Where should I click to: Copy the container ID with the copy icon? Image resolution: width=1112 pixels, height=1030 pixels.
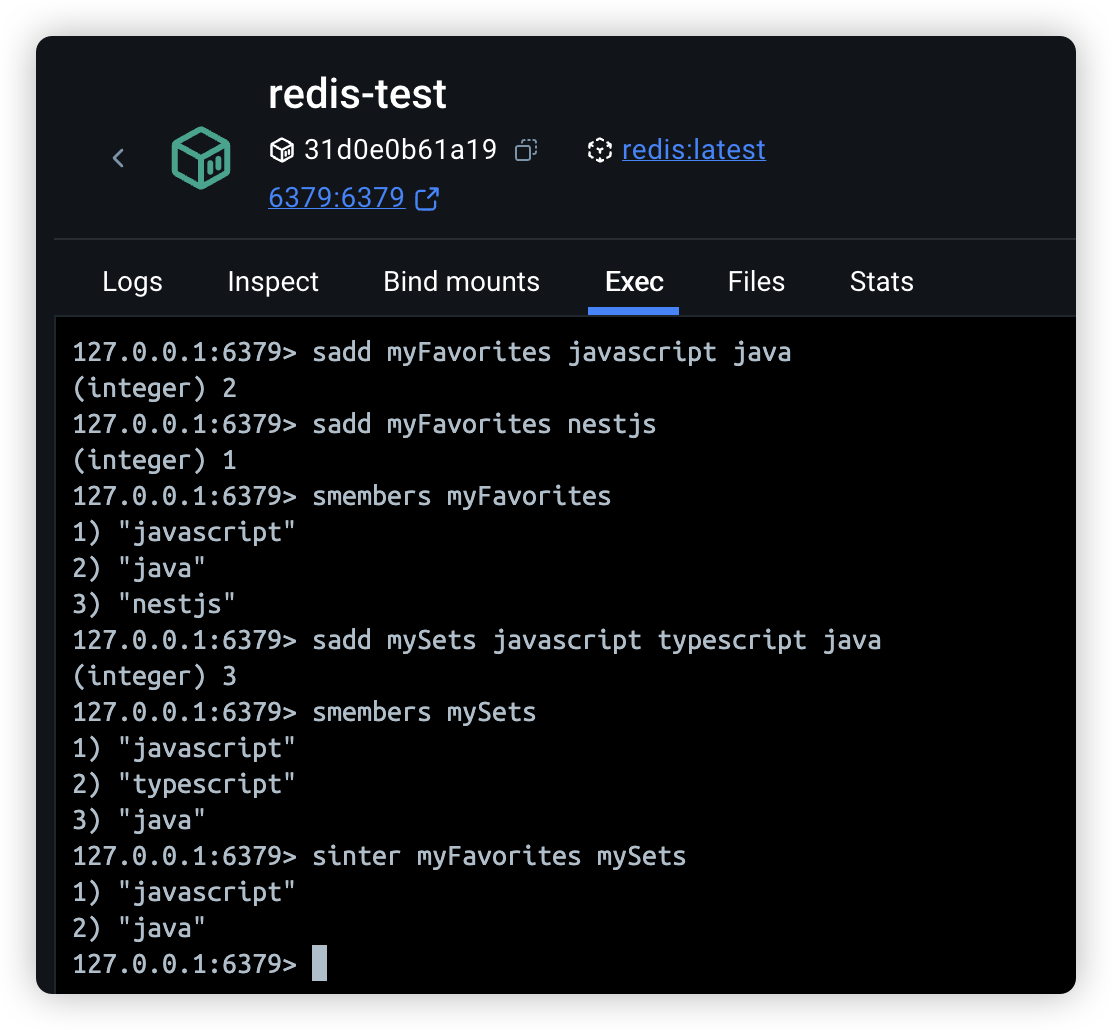click(x=525, y=150)
